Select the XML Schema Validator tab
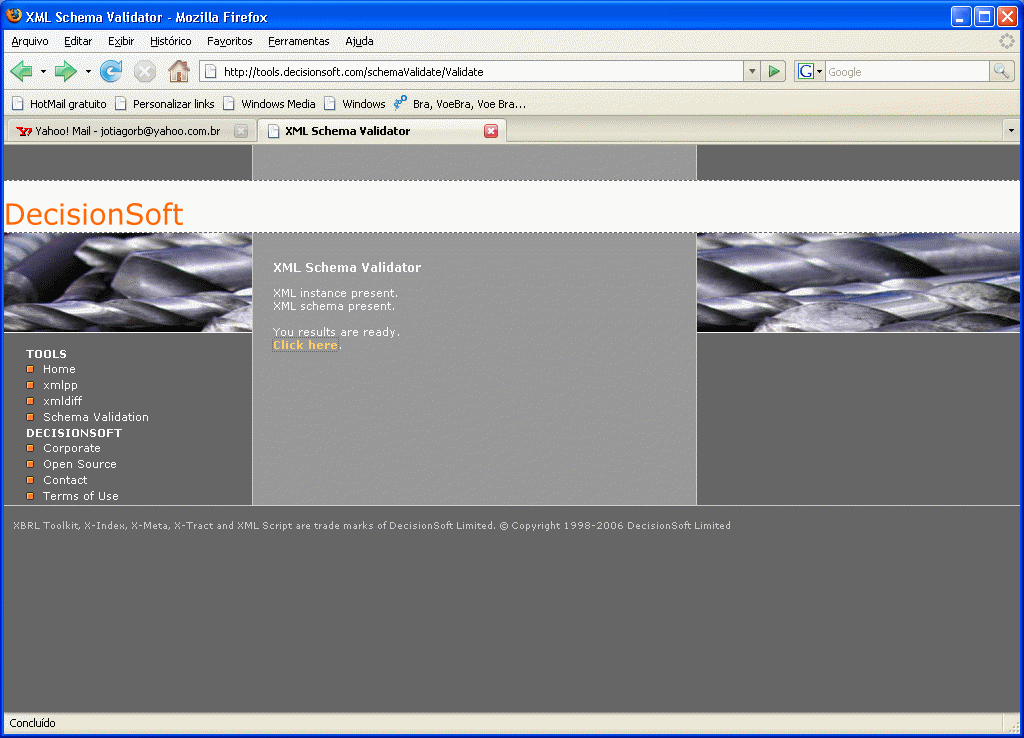Screen dimensions: 1024x738 [x=382, y=131]
